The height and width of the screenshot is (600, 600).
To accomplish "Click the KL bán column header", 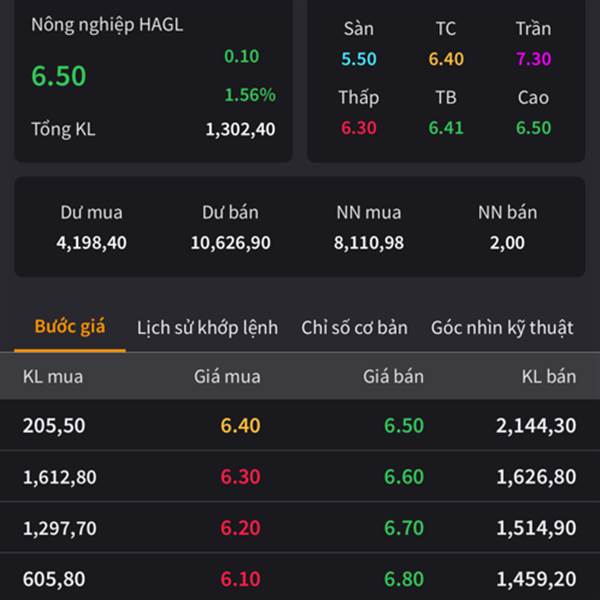I will click(x=549, y=376).
